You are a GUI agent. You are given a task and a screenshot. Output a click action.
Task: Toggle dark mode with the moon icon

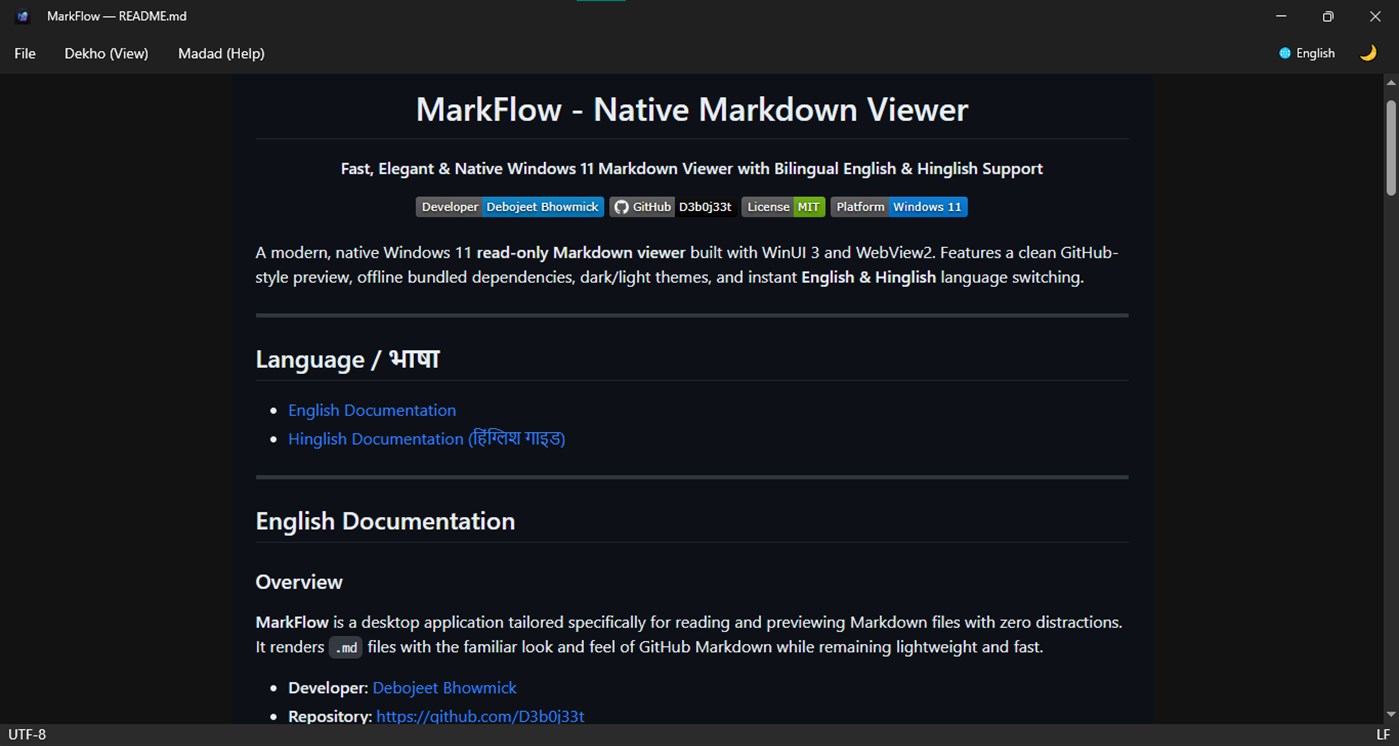[1368, 53]
